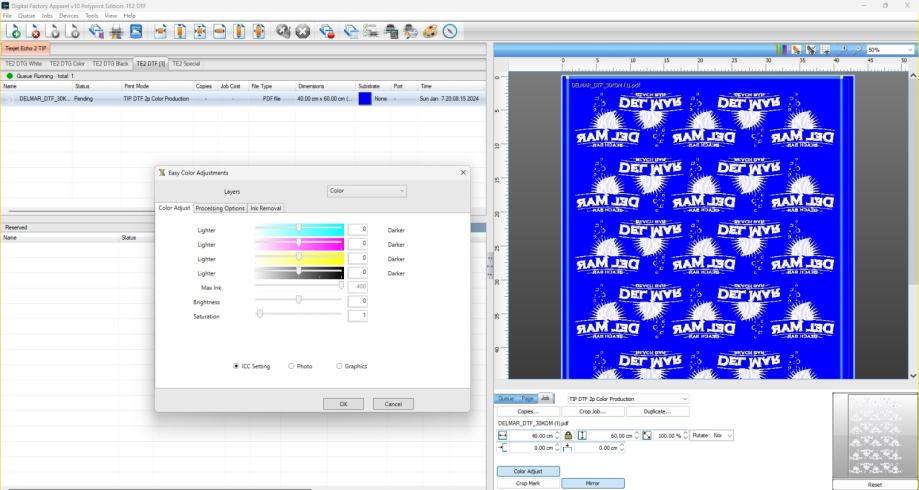Select the ICC Setting radio button
Screen dimensions: 919x490
pos(236,366)
